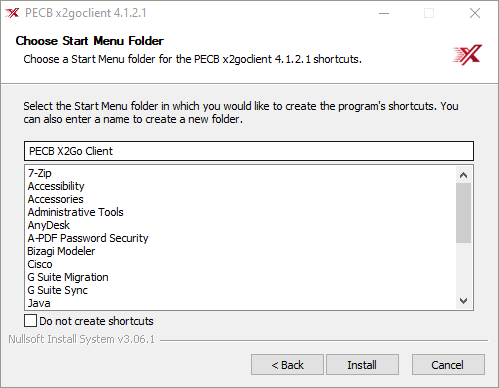Click the Start Menu folder name field
This screenshot has width=499, height=388.
pos(249,151)
